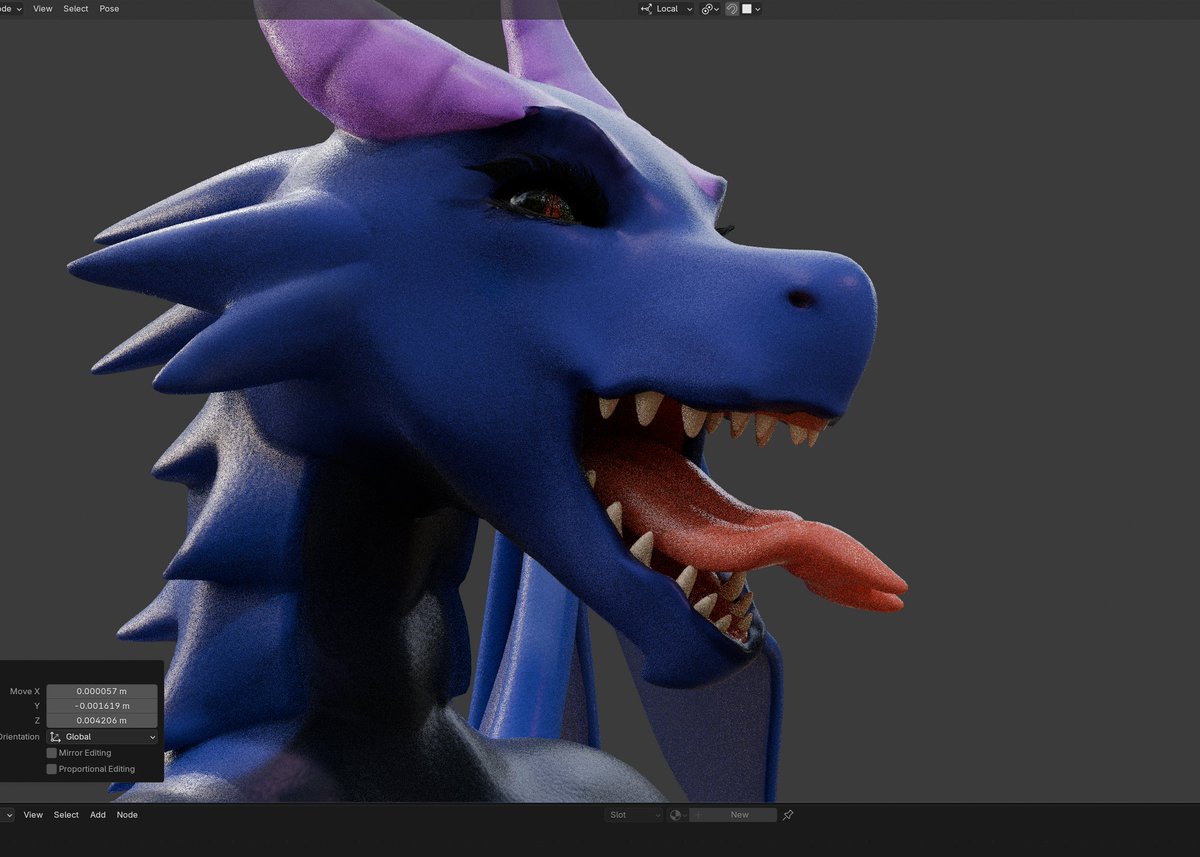
Task: Click the Move X value field
Action: (x=102, y=691)
